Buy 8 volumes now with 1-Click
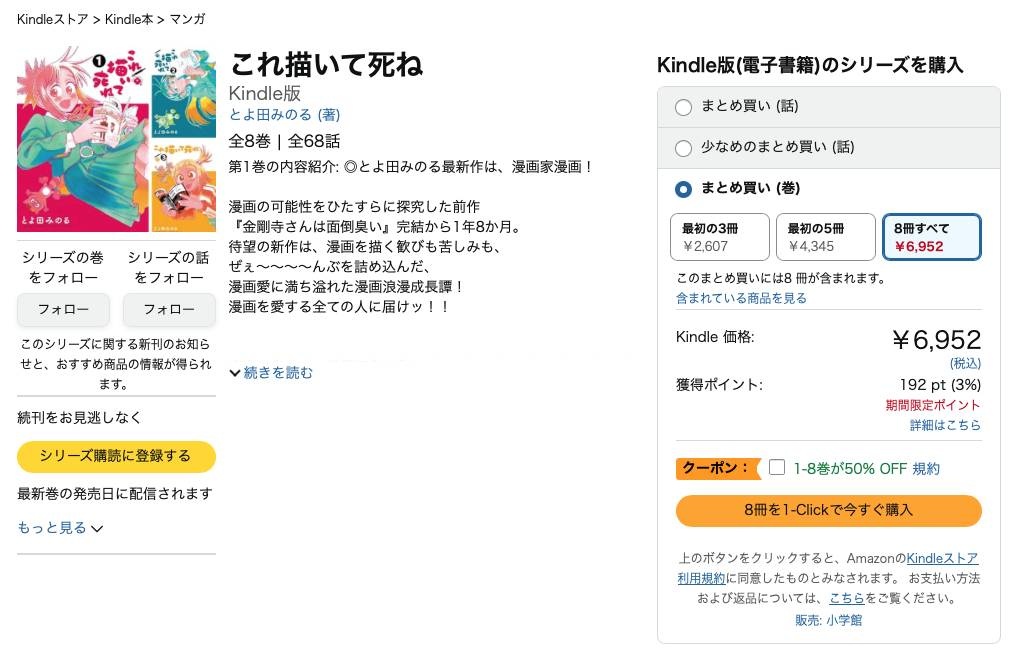The width and height of the screenshot is (1013, 654). click(x=828, y=510)
